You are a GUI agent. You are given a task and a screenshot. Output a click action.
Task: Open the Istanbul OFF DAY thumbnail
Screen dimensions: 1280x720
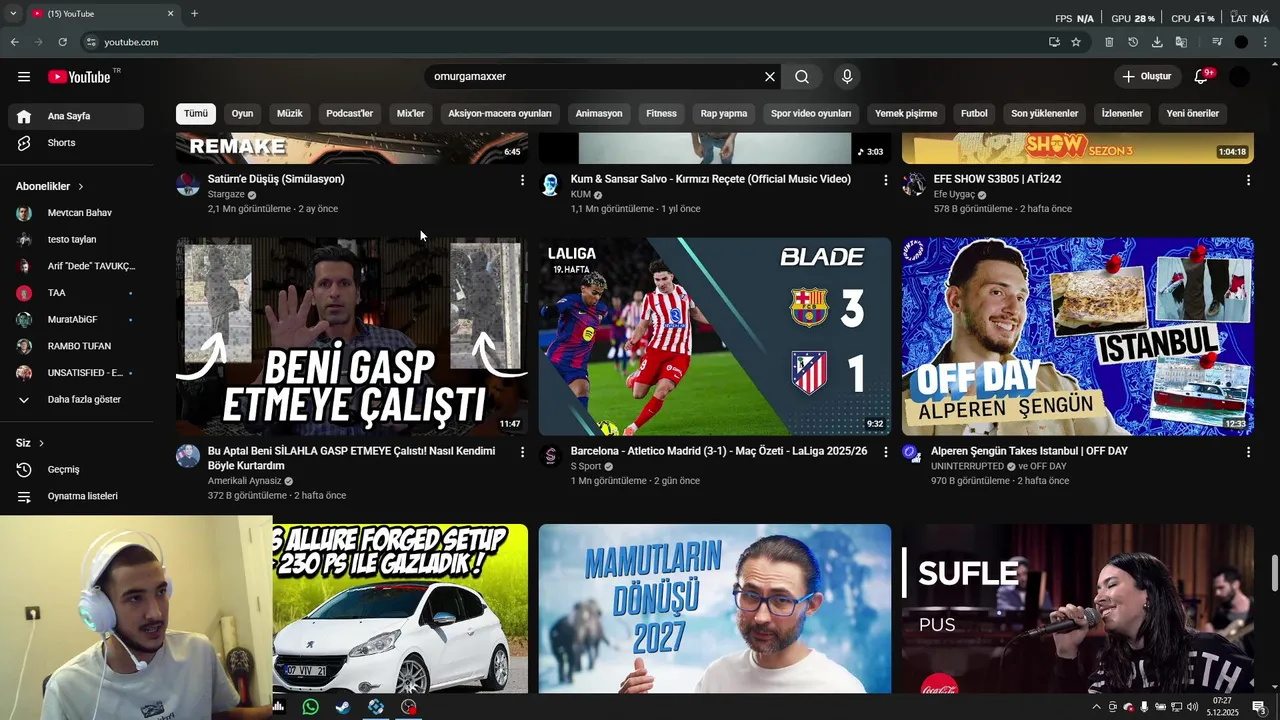pyautogui.click(x=1078, y=336)
